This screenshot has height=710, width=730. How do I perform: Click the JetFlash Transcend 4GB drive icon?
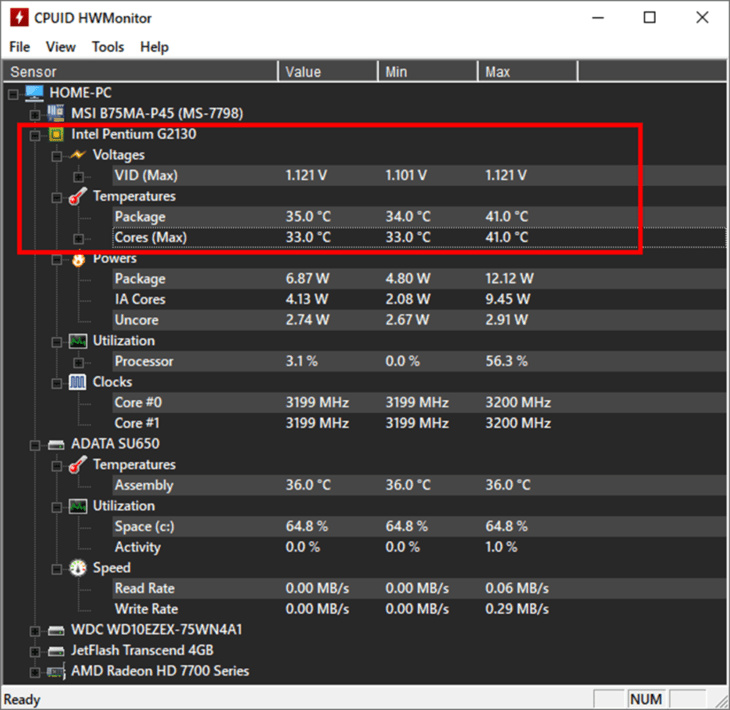[x=56, y=651]
